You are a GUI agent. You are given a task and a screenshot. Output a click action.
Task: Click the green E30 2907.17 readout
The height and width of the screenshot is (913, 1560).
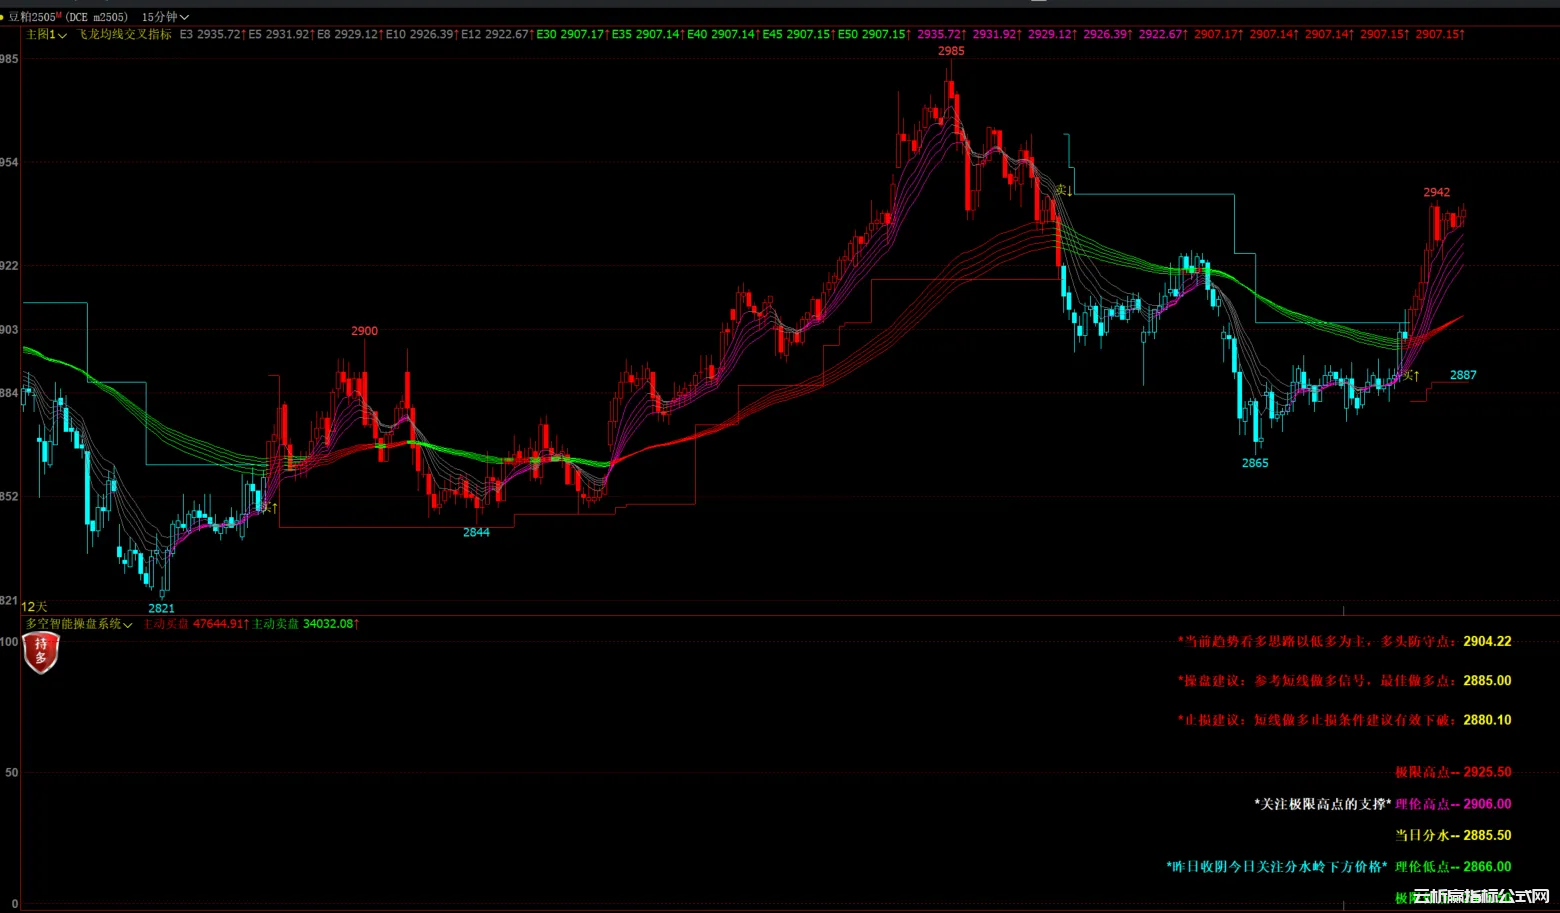pos(571,35)
